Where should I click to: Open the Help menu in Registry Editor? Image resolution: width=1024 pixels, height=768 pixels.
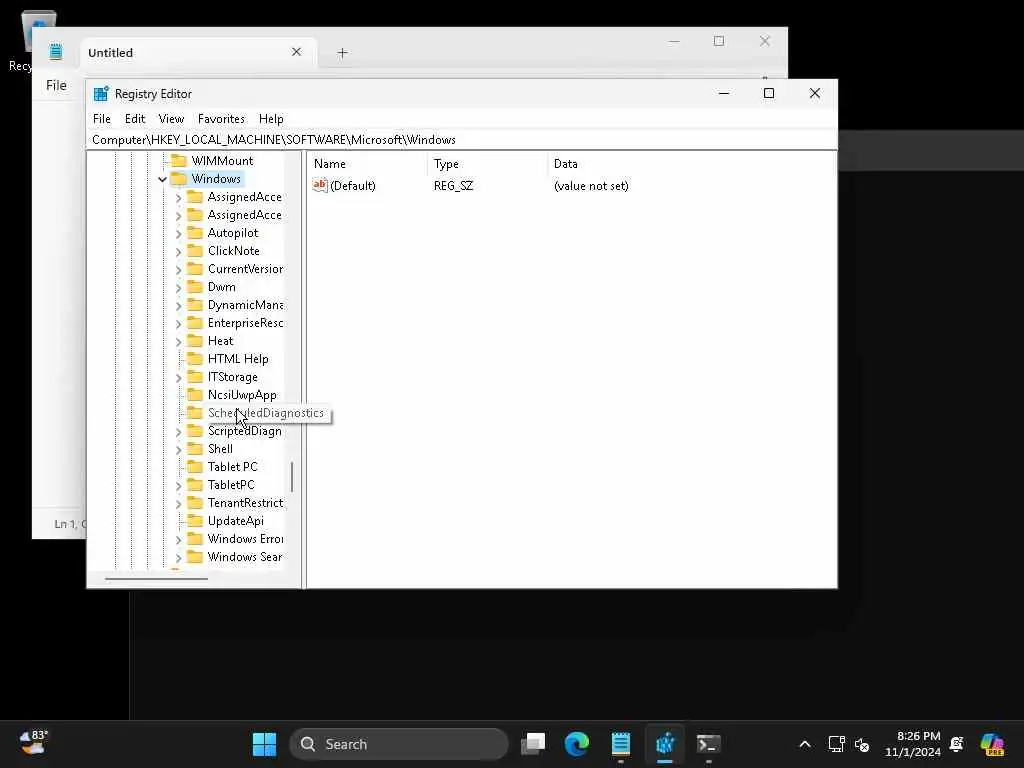pyautogui.click(x=271, y=119)
